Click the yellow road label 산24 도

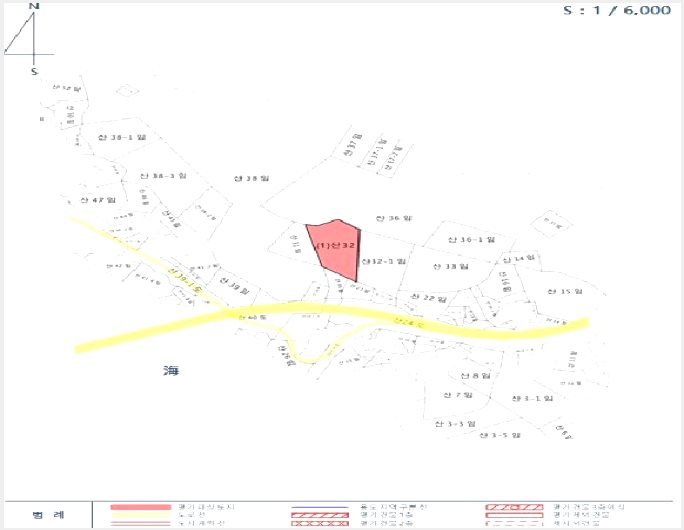pos(408,323)
